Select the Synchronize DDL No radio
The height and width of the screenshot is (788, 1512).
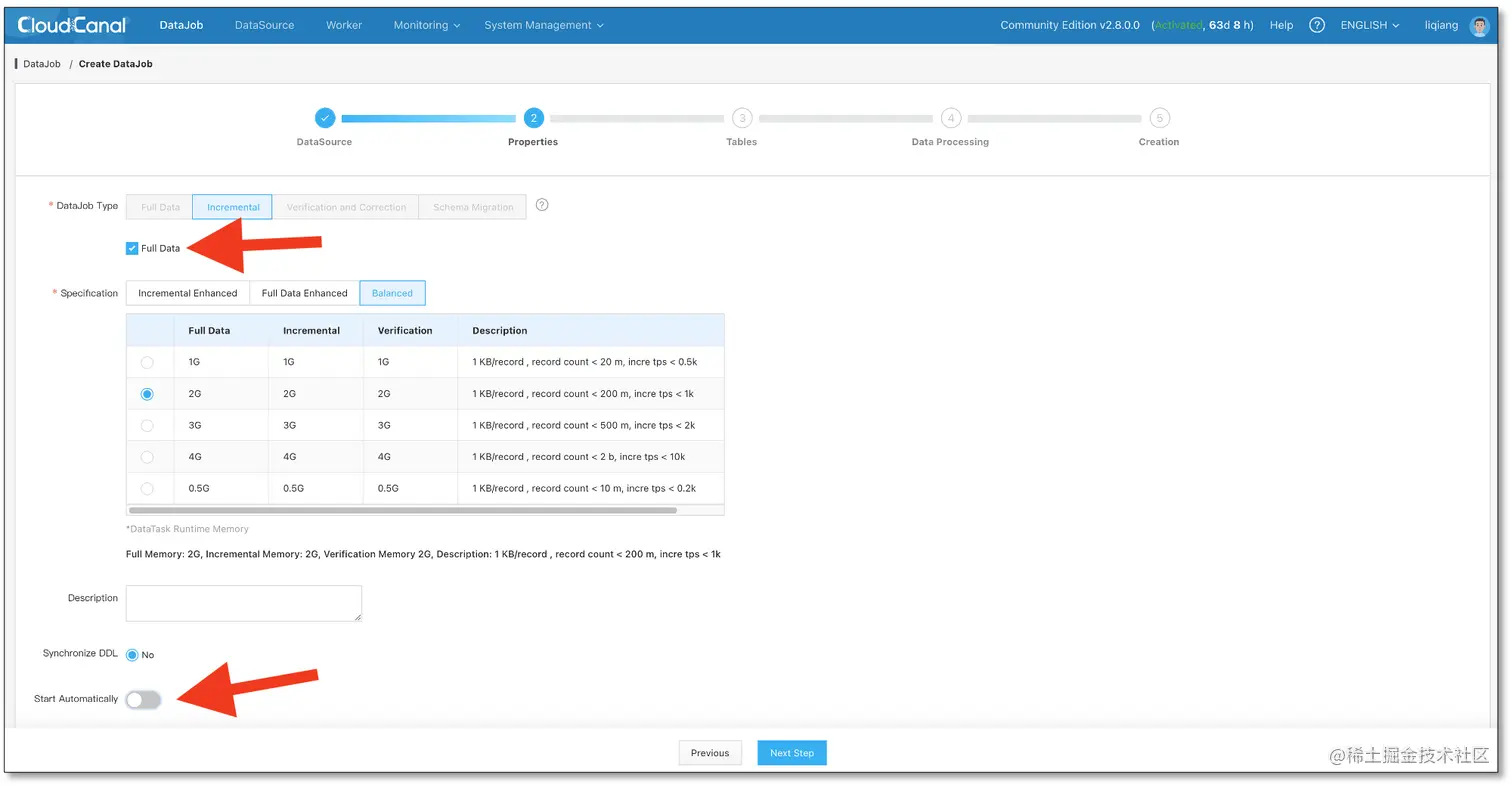tap(132, 655)
